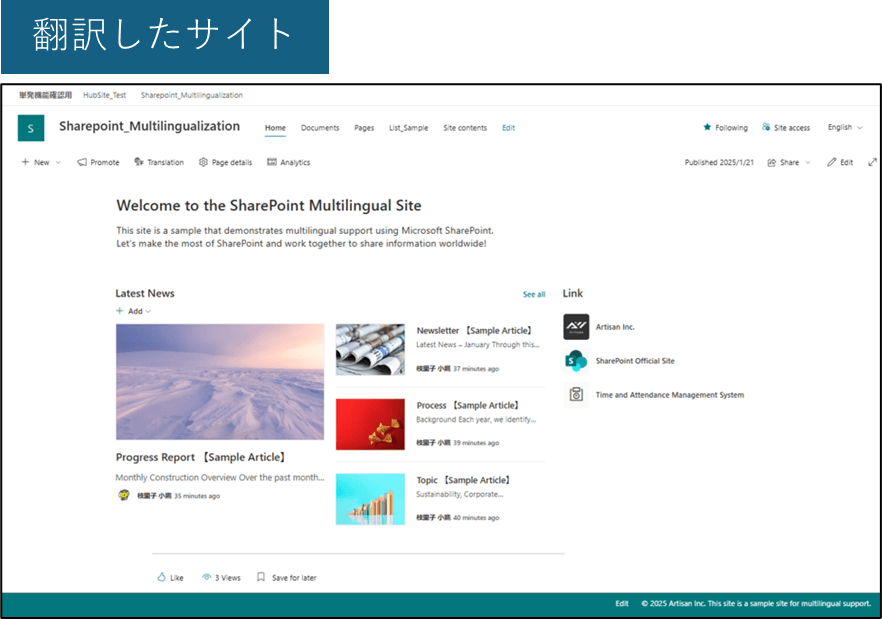This screenshot has height=619, width=882.
Task: Open the Pages navigation item
Action: point(364,128)
